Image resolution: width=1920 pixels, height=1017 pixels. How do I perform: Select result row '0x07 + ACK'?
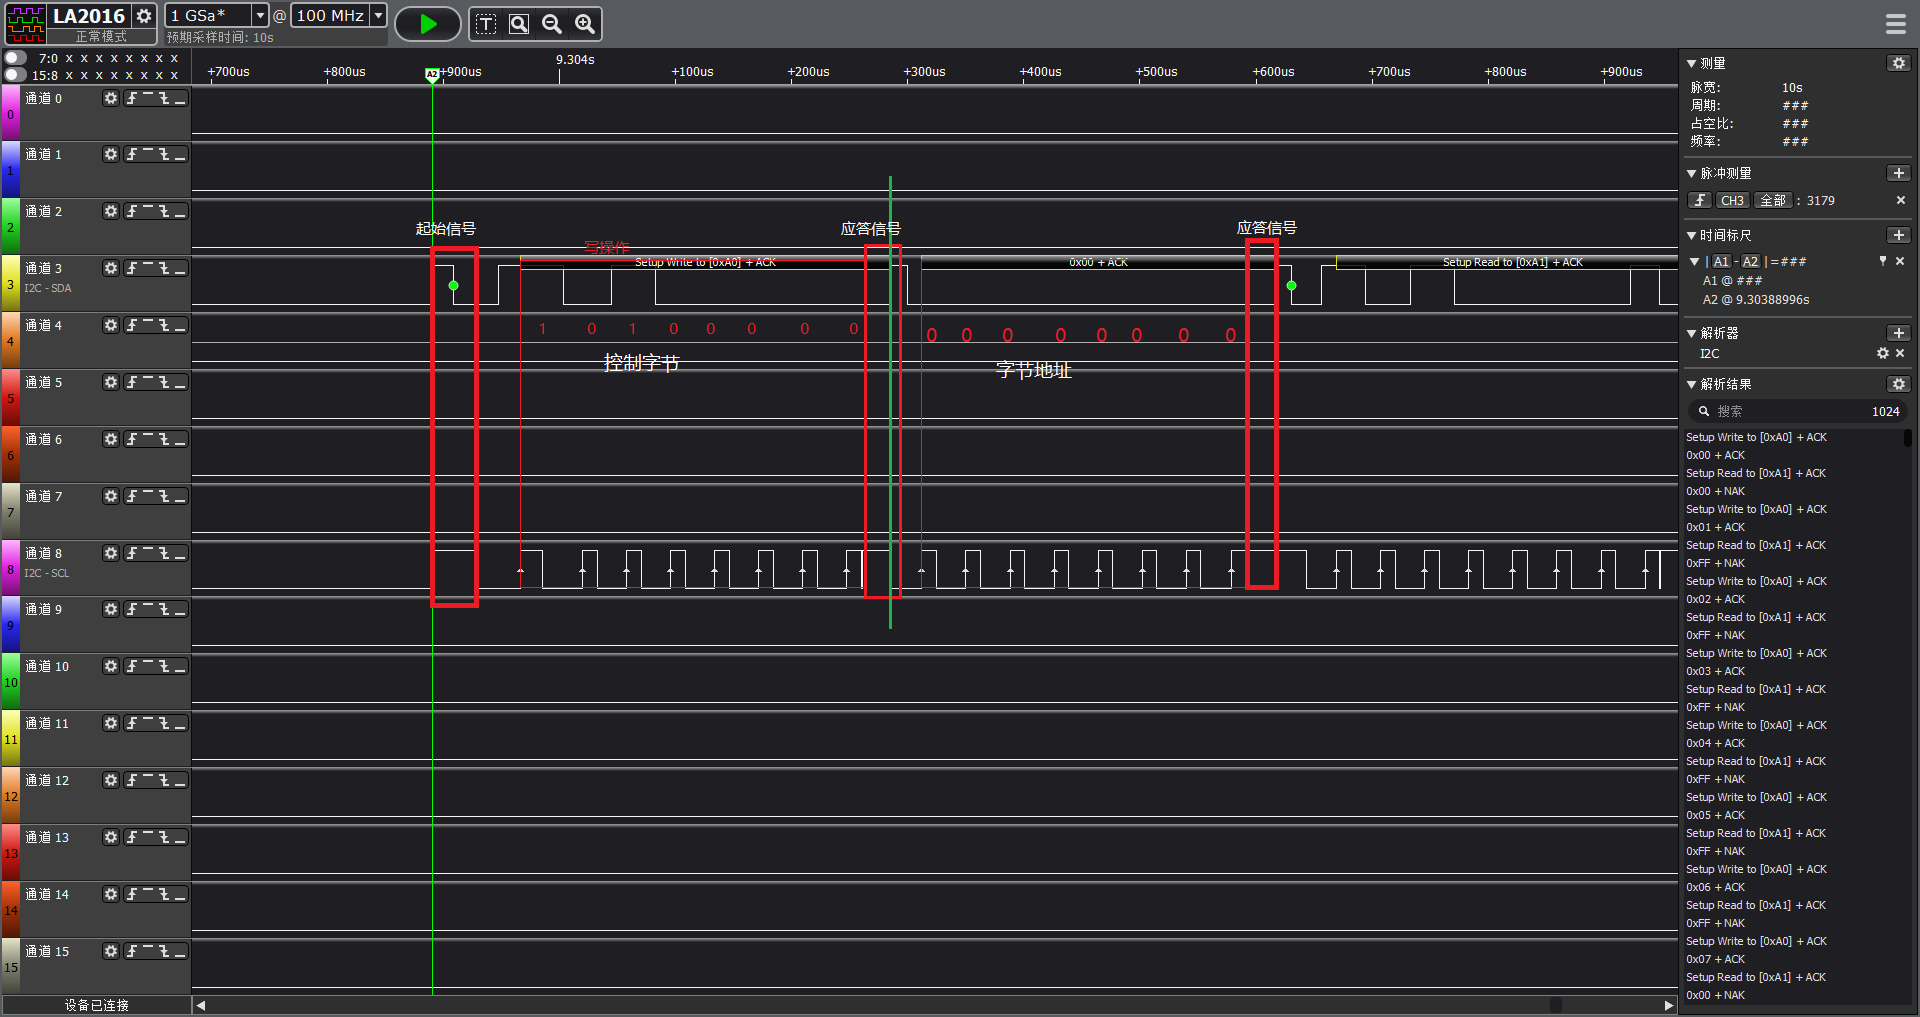pos(1796,959)
